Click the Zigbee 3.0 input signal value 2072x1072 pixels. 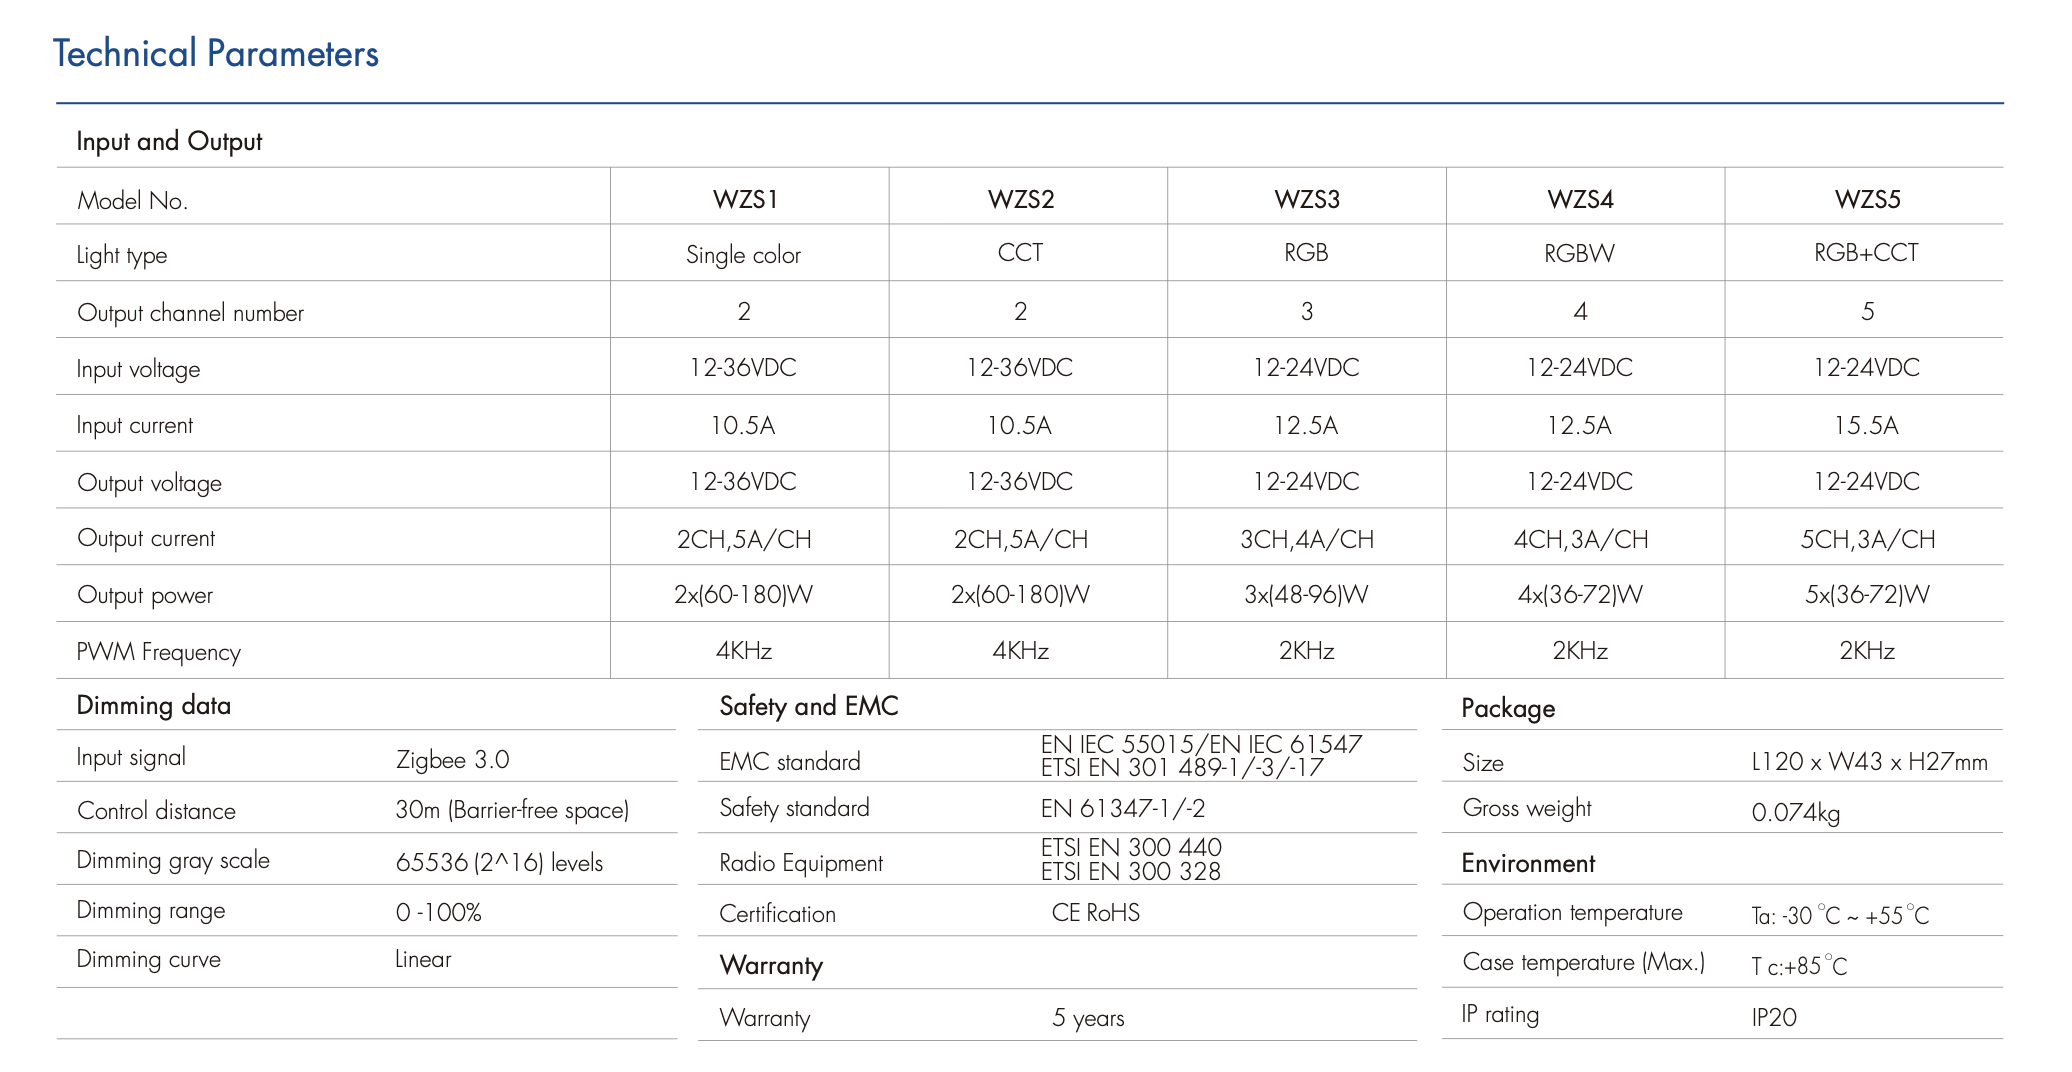pyautogui.click(x=452, y=760)
